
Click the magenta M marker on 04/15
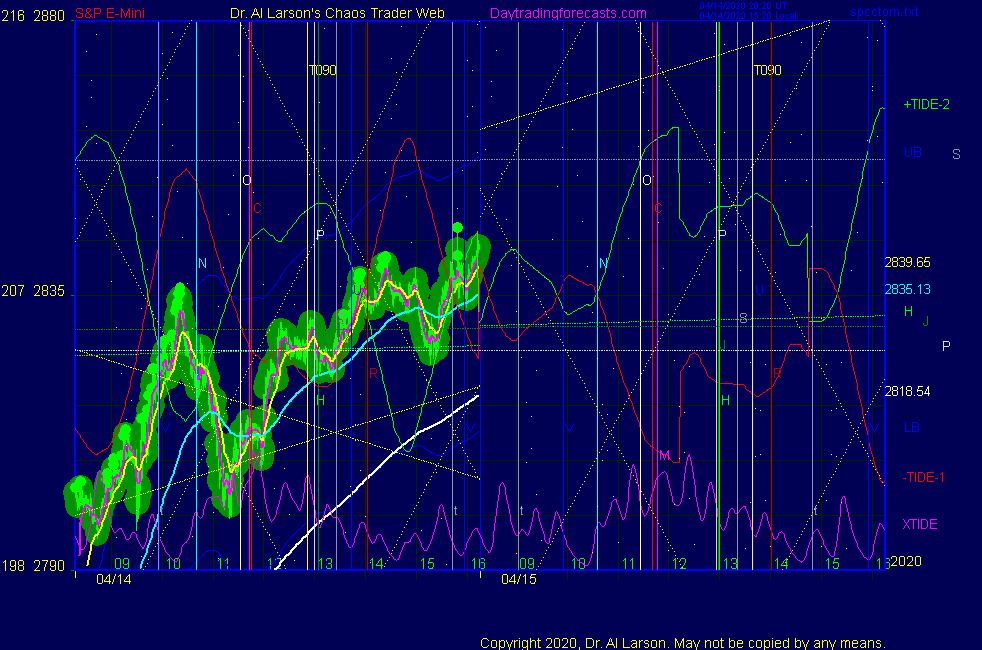click(x=664, y=455)
